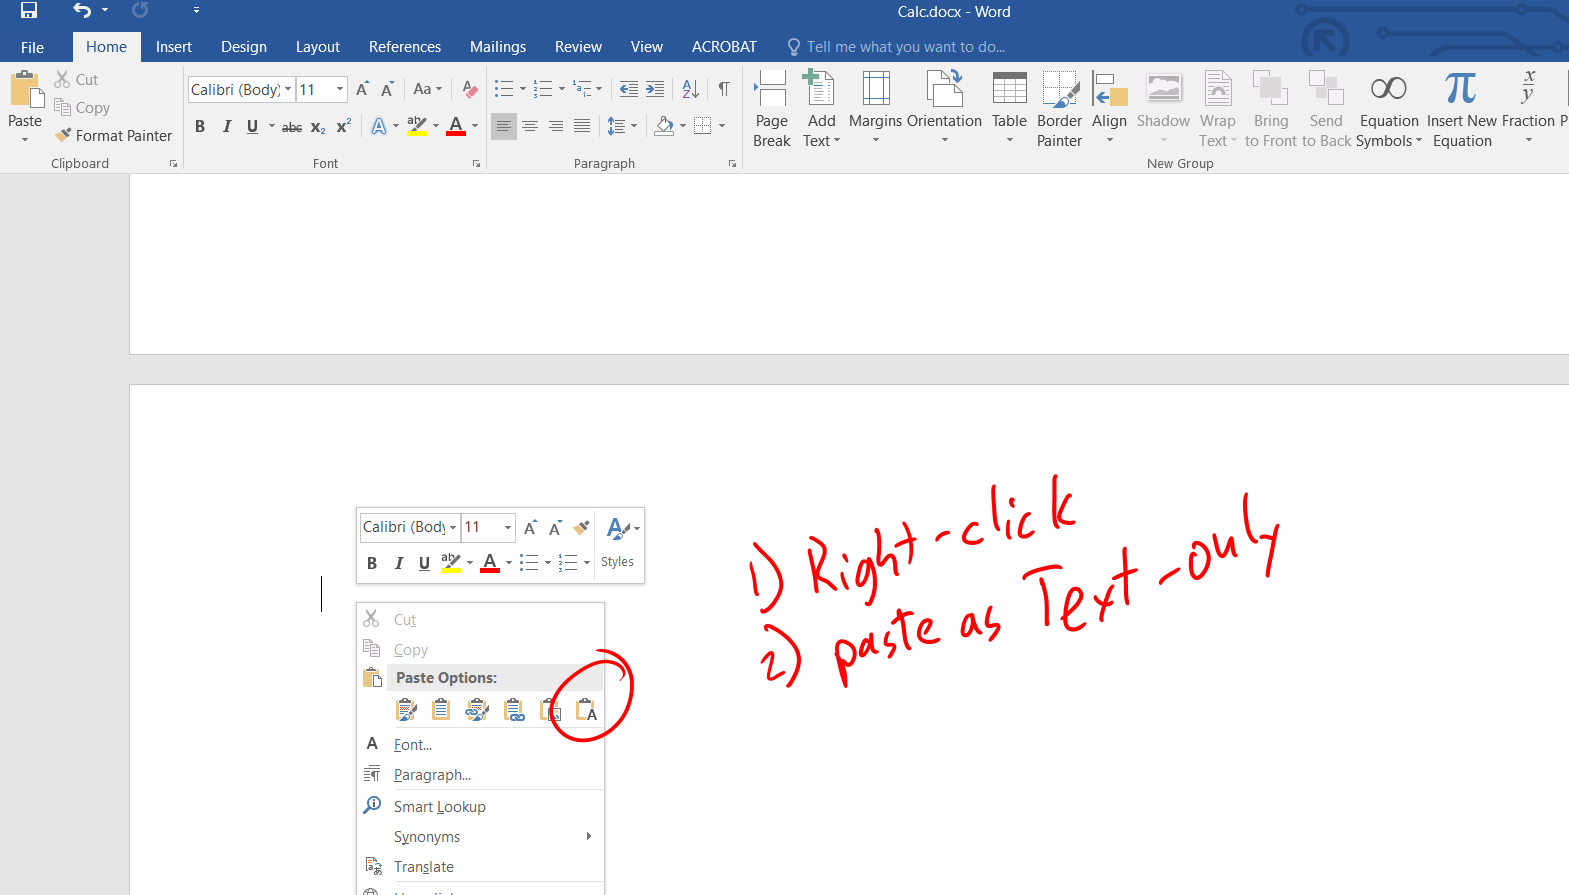Click Add Text button
This screenshot has height=895, width=1569.
click(821, 110)
